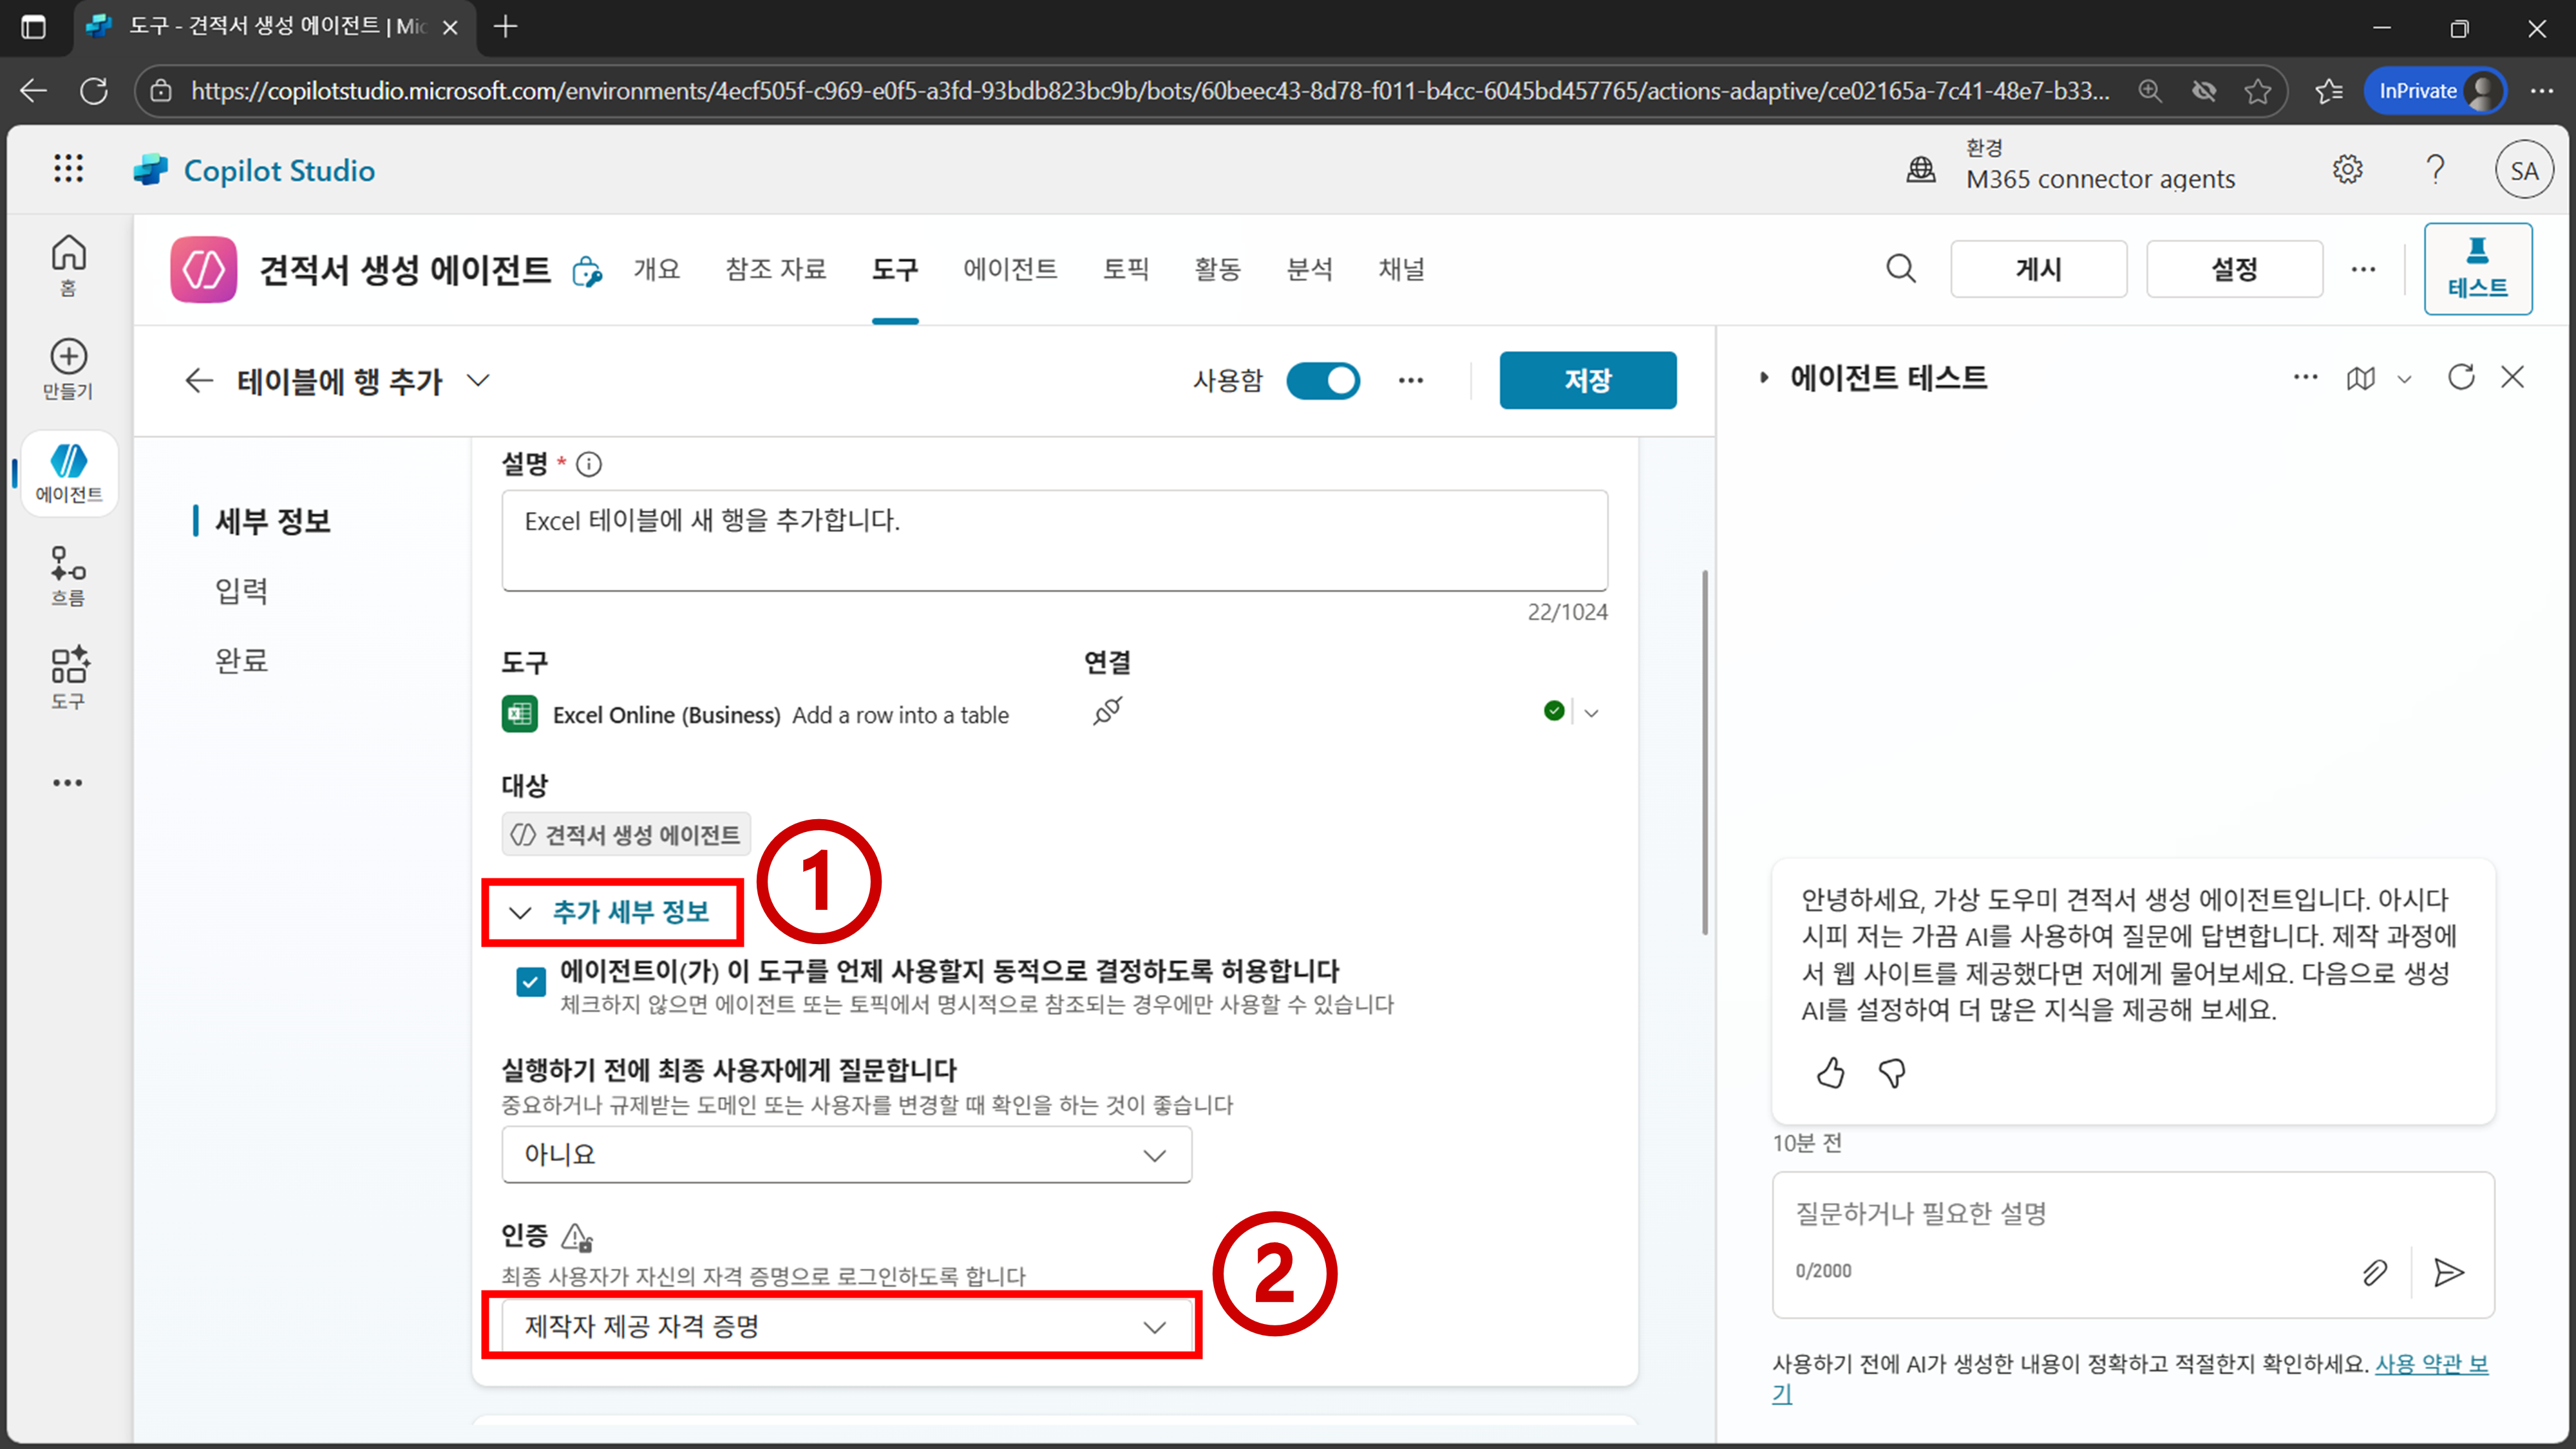Click the attach file paperclip icon
The height and width of the screenshot is (1449, 2576).
tap(2375, 1272)
